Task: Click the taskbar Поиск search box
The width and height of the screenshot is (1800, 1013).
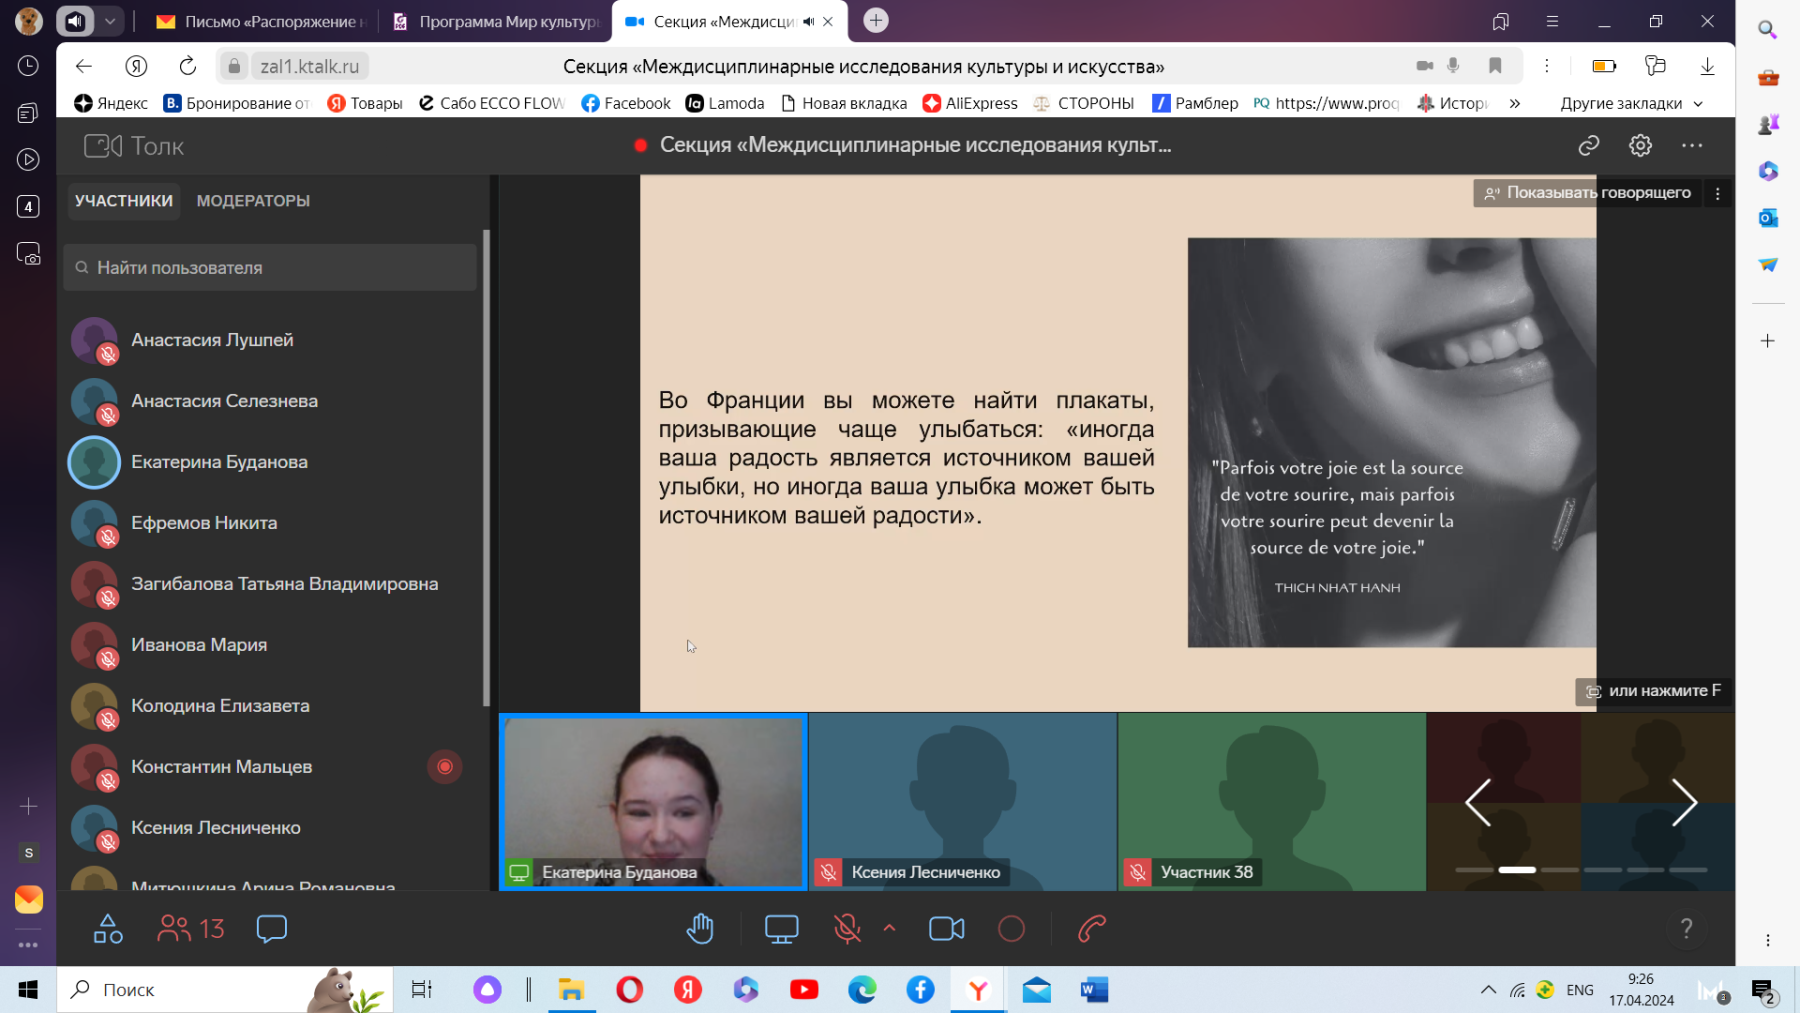Action: [x=225, y=990]
